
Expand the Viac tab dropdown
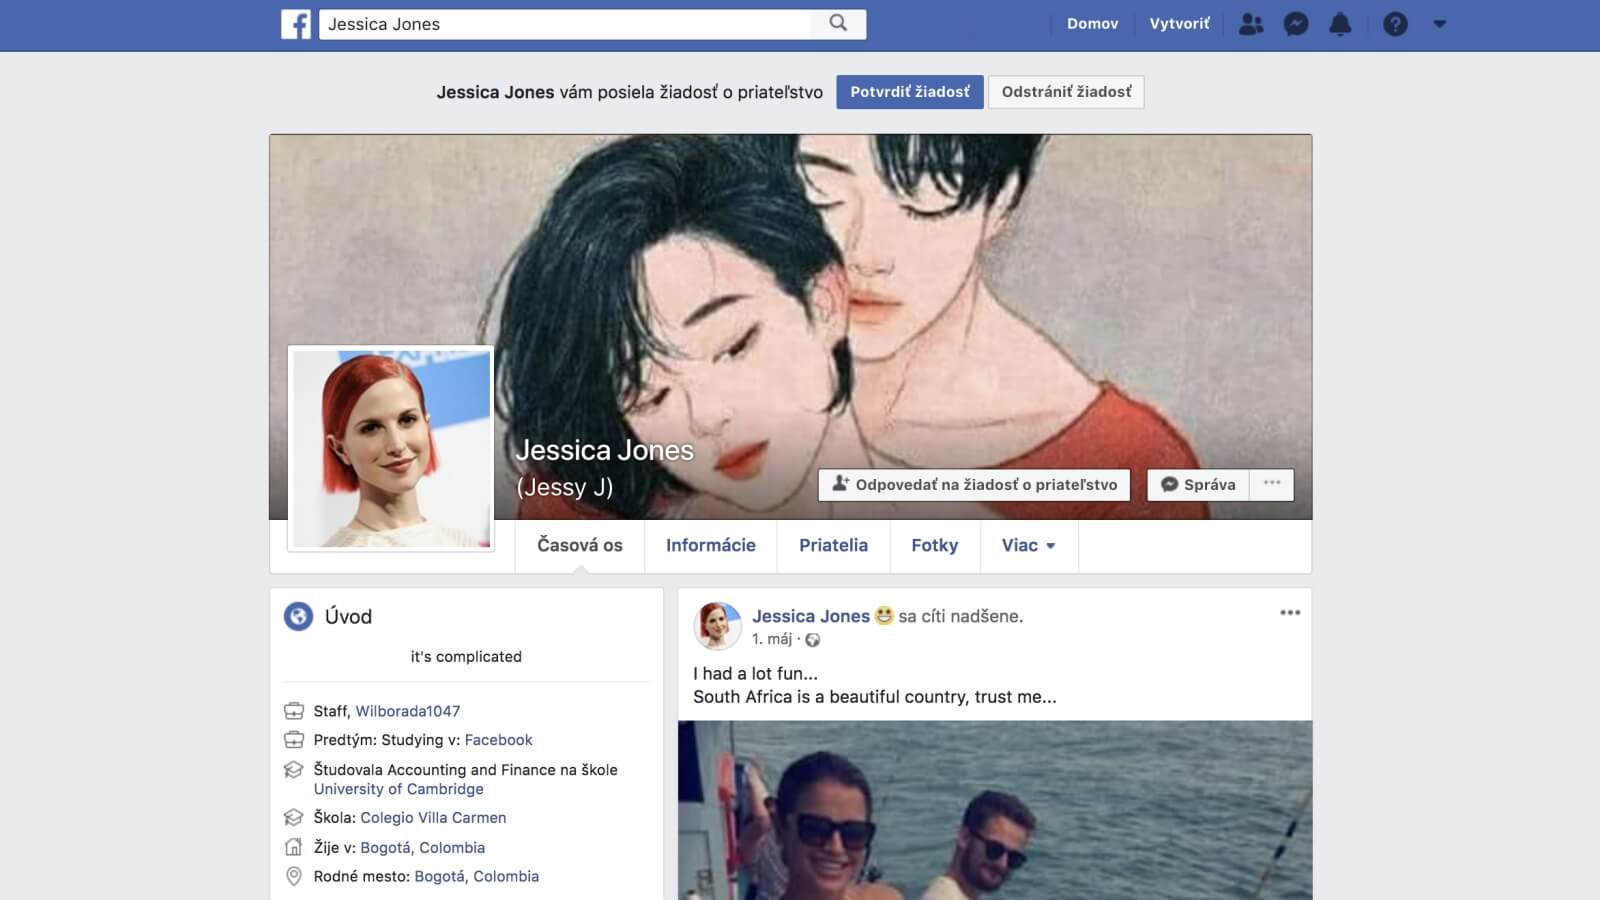[x=1029, y=546]
